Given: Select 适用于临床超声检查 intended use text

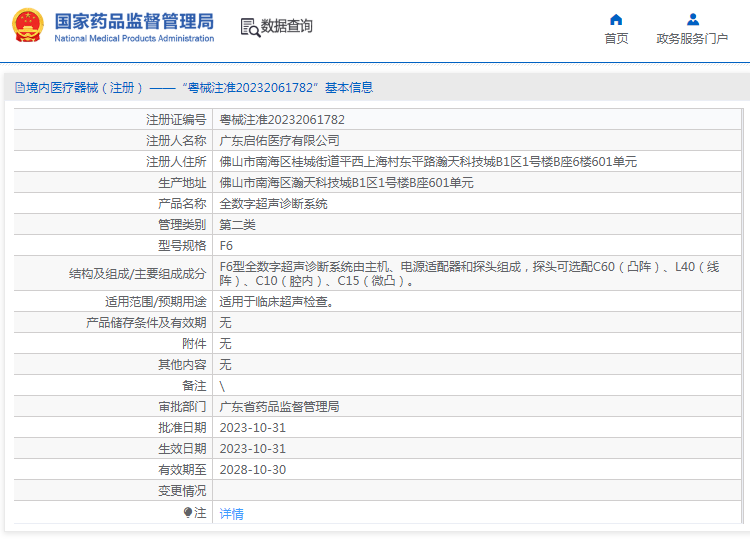Looking at the screenshot, I should pyautogui.click(x=276, y=302).
